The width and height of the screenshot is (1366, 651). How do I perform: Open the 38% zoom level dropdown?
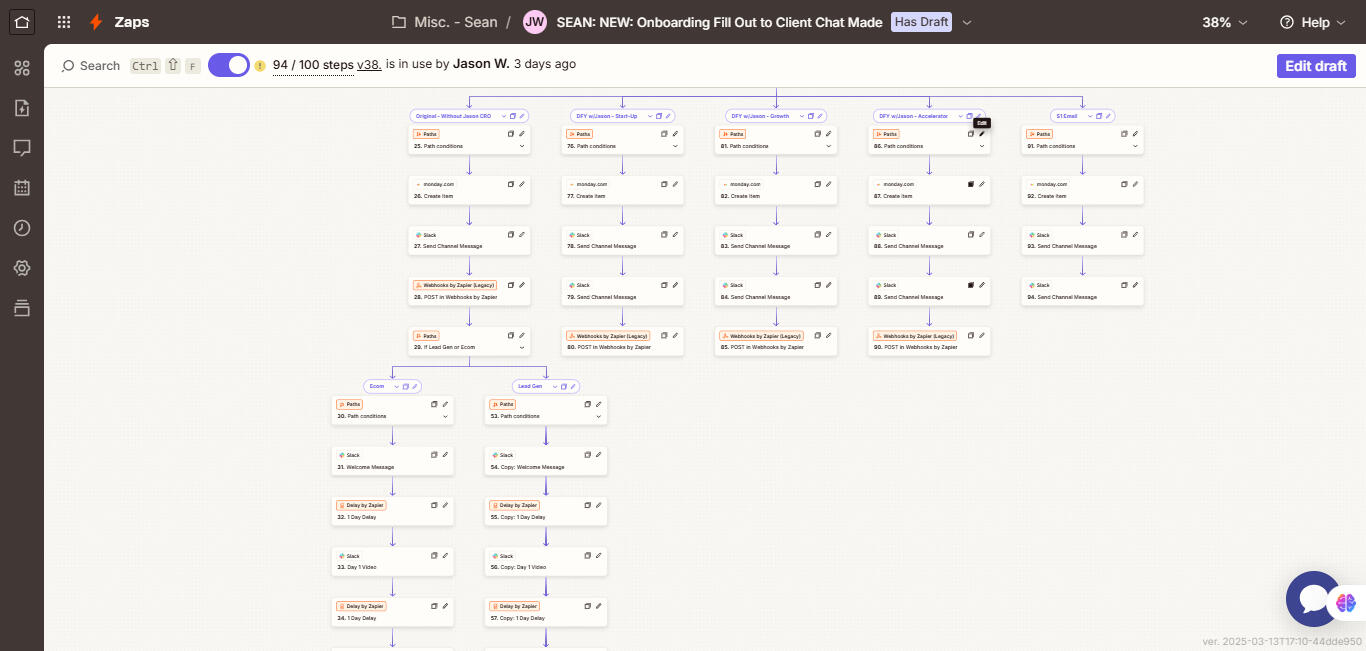coord(1224,22)
